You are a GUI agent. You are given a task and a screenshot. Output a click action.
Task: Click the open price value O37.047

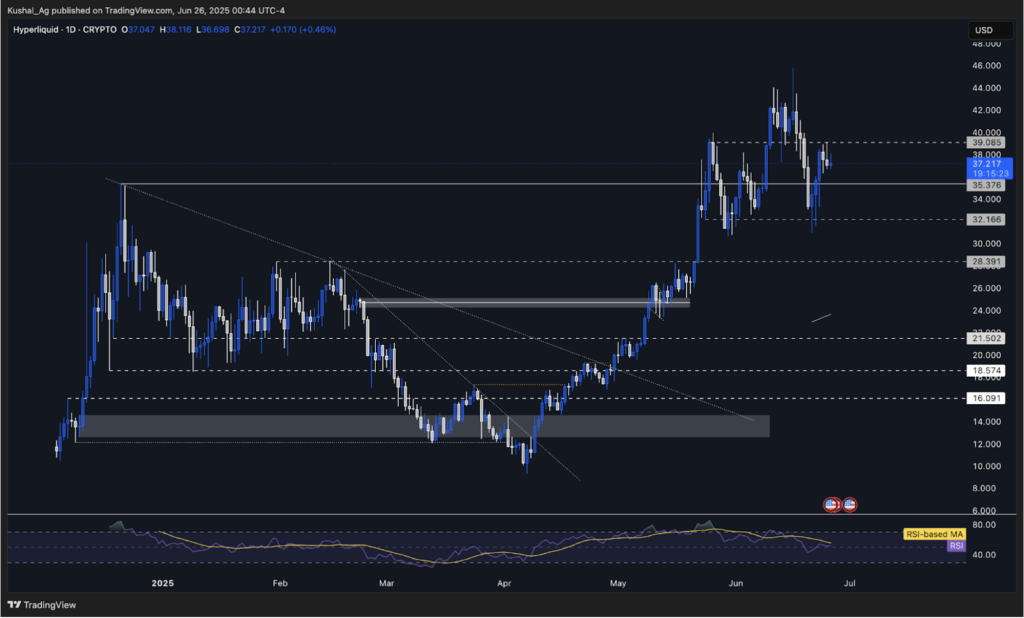pyautogui.click(x=138, y=29)
